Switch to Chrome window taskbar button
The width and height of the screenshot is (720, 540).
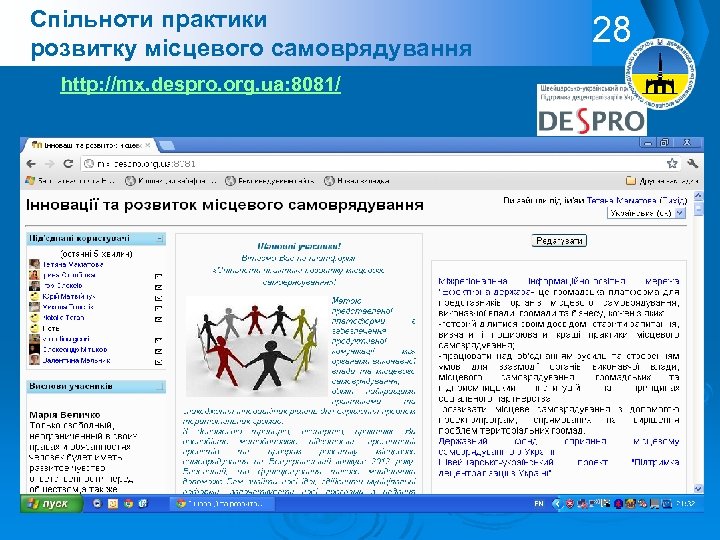point(222,504)
